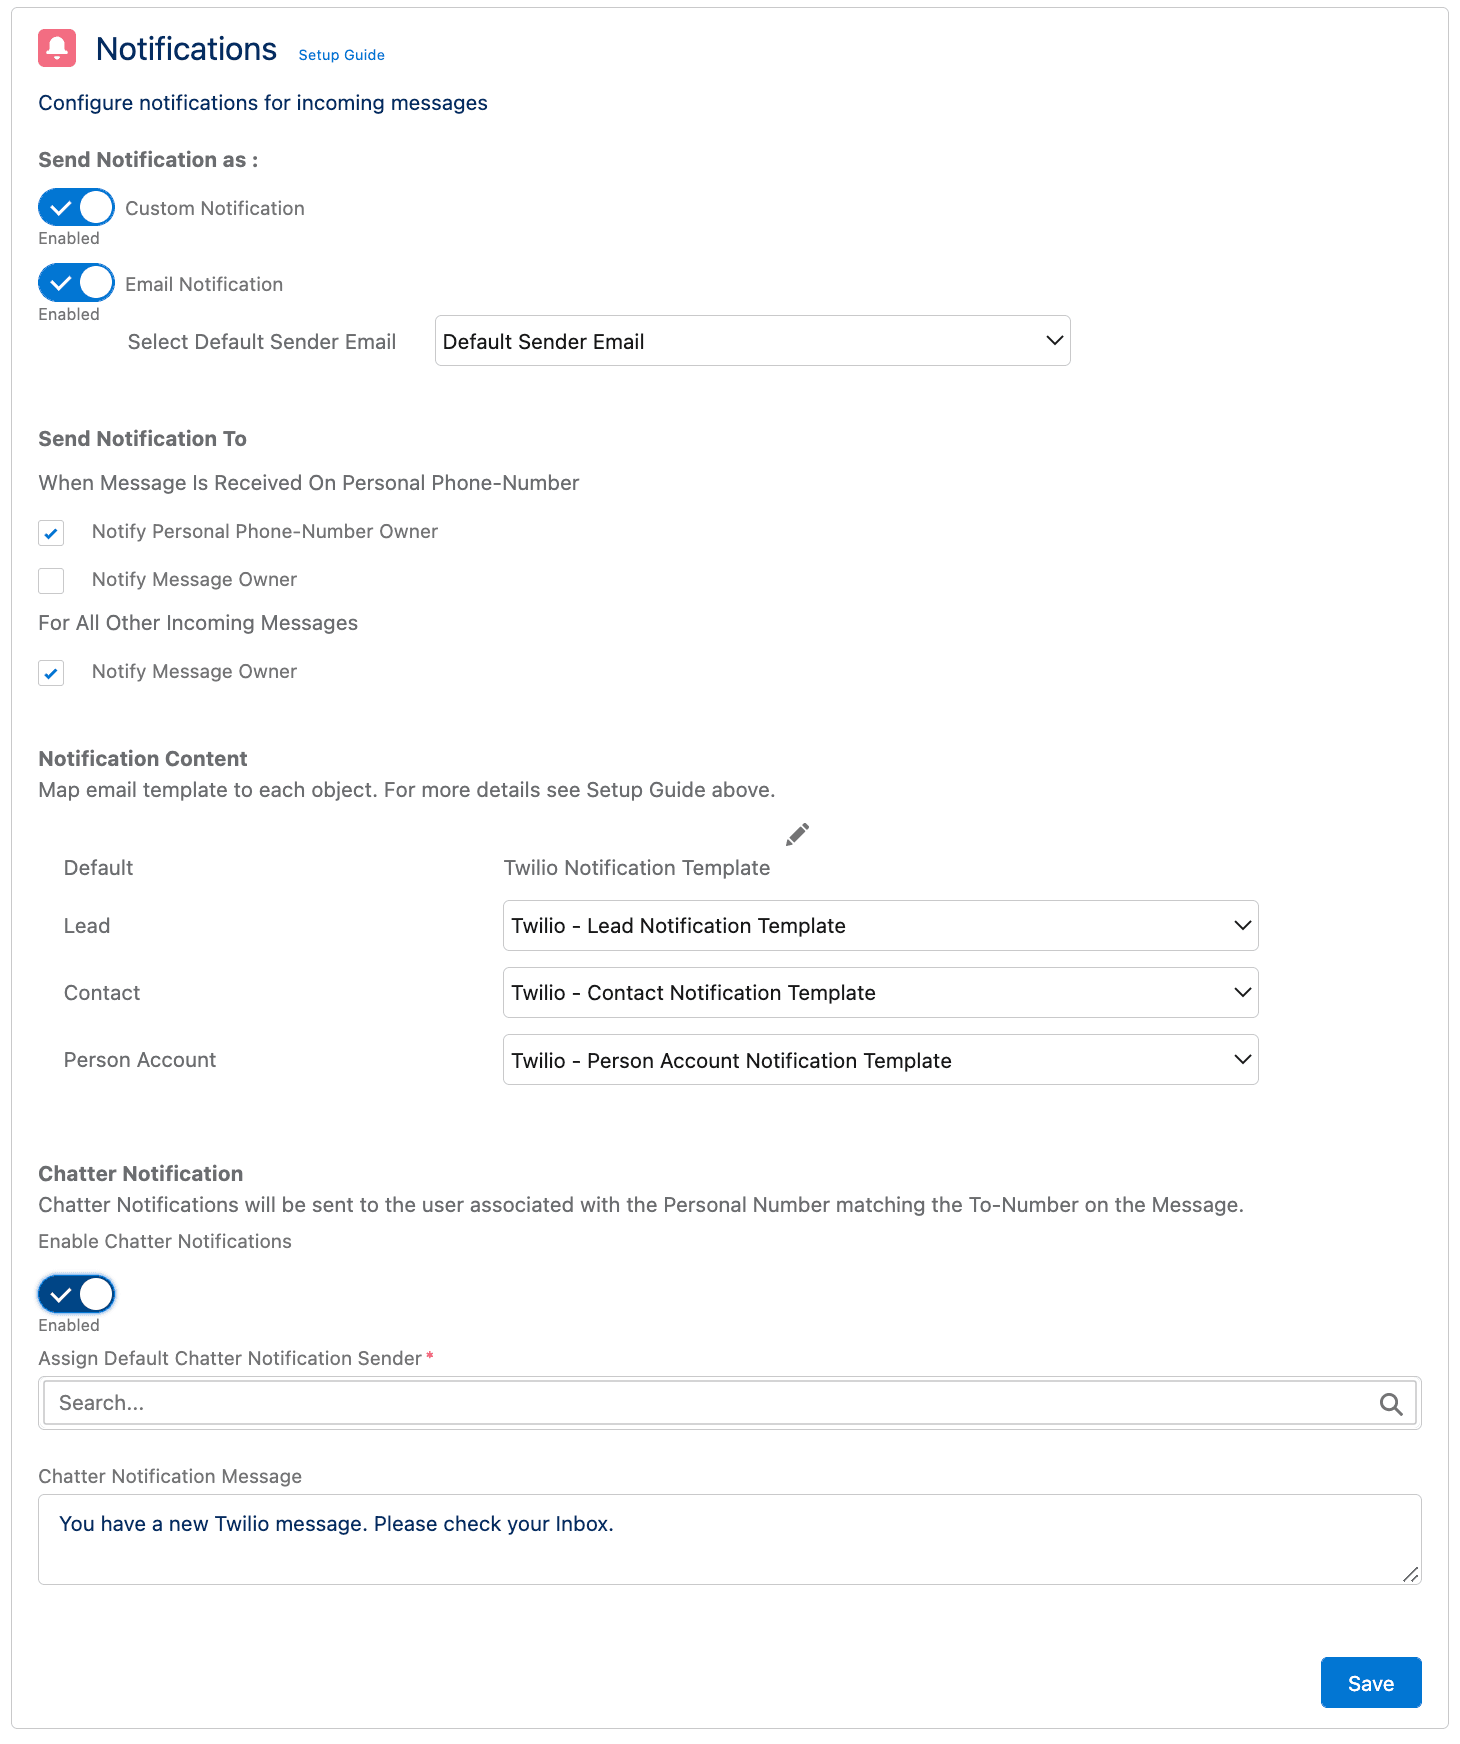Open the Contact notification template dropdown
Screen dimensions: 1460x1744
(880, 993)
